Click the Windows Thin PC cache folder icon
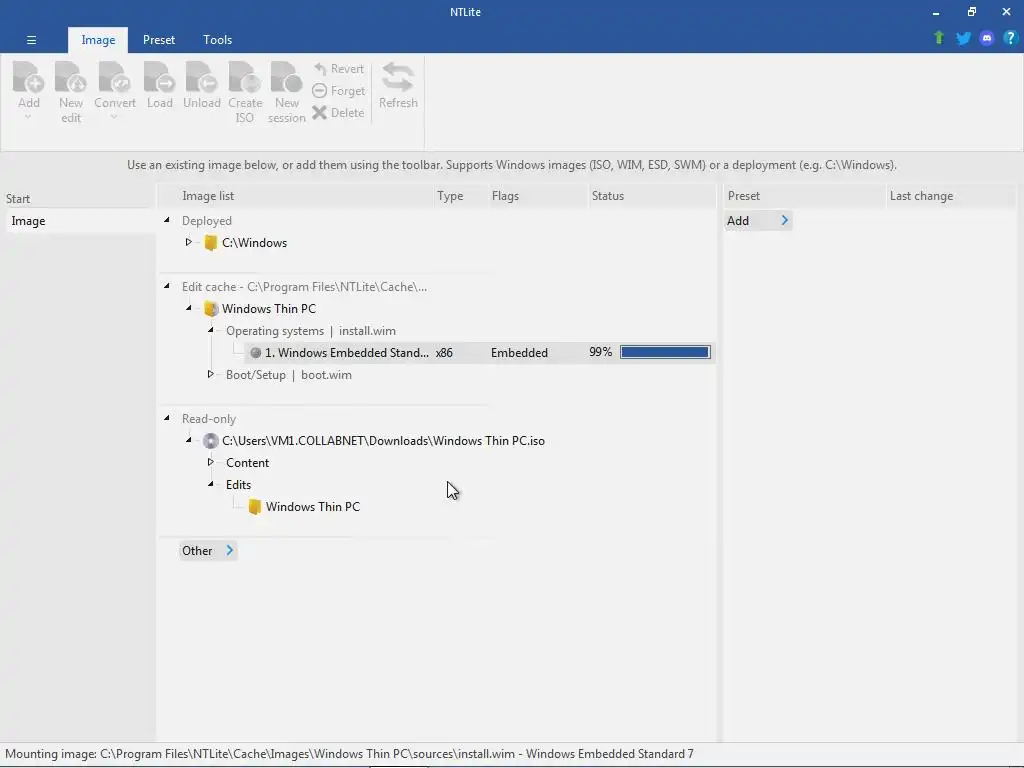 pos(210,309)
